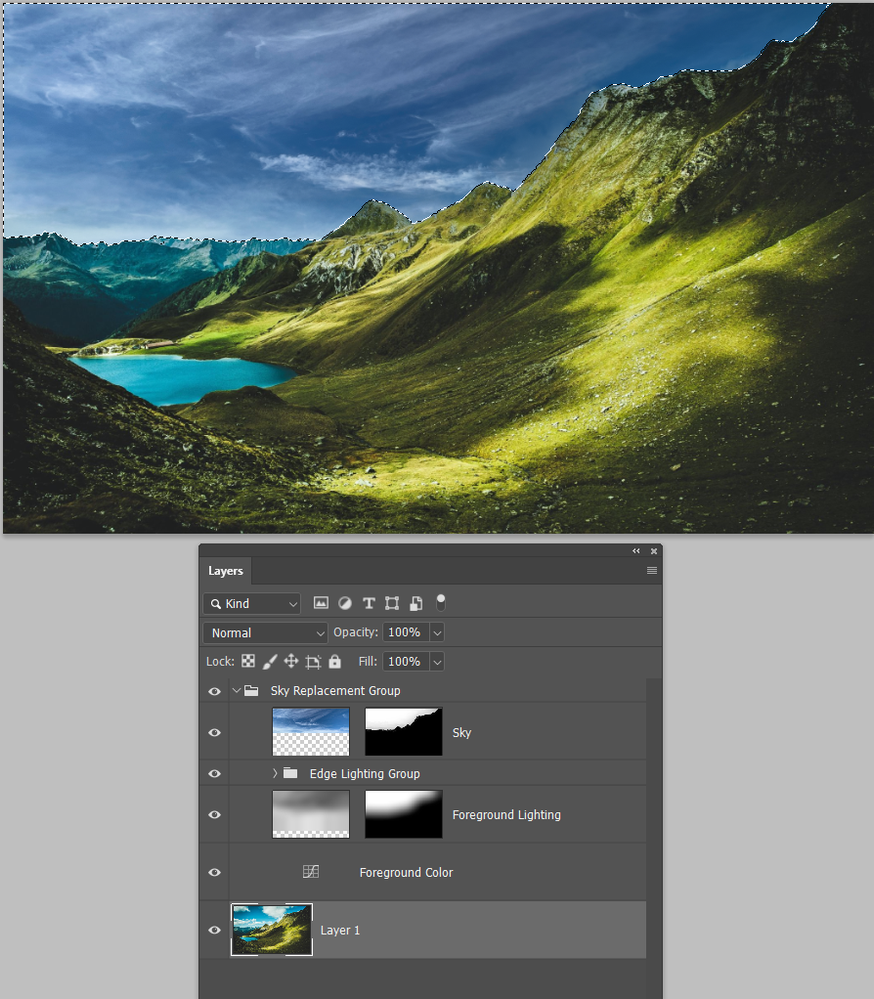Open the Normal blend mode dropdown
874x999 pixels.
[x=265, y=633]
